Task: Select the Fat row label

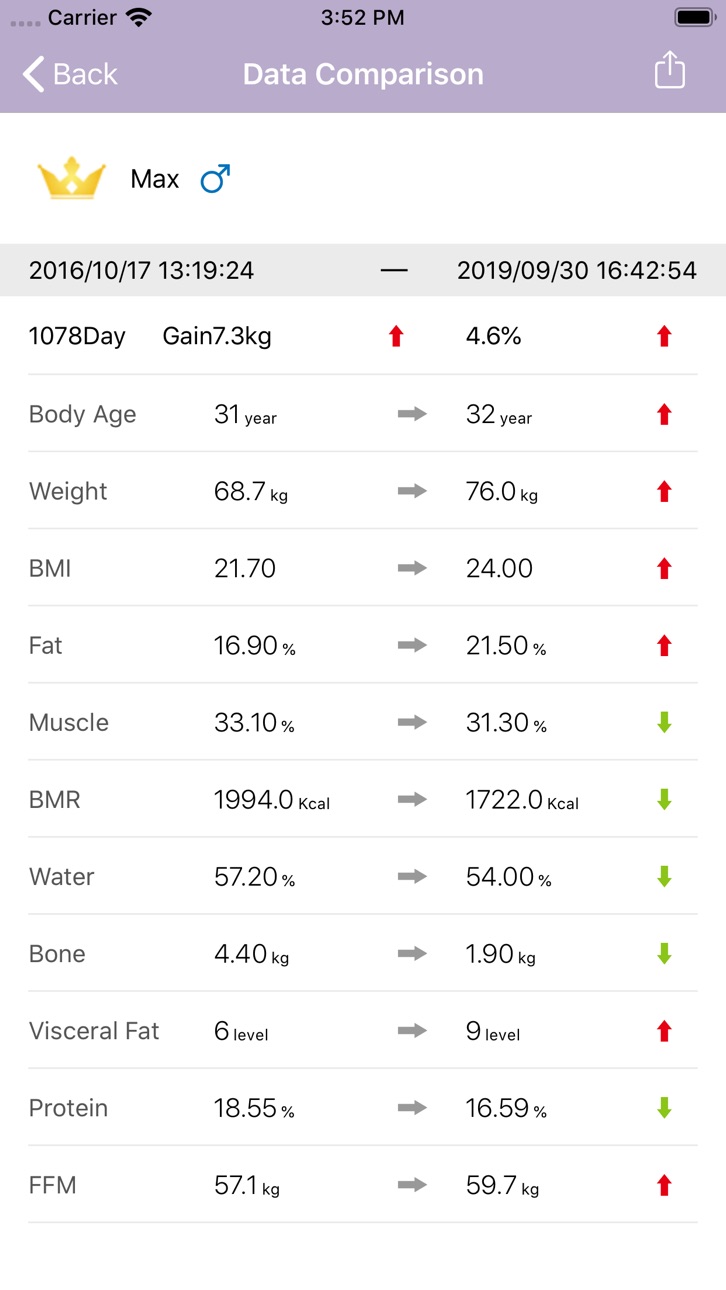Action: [x=46, y=645]
